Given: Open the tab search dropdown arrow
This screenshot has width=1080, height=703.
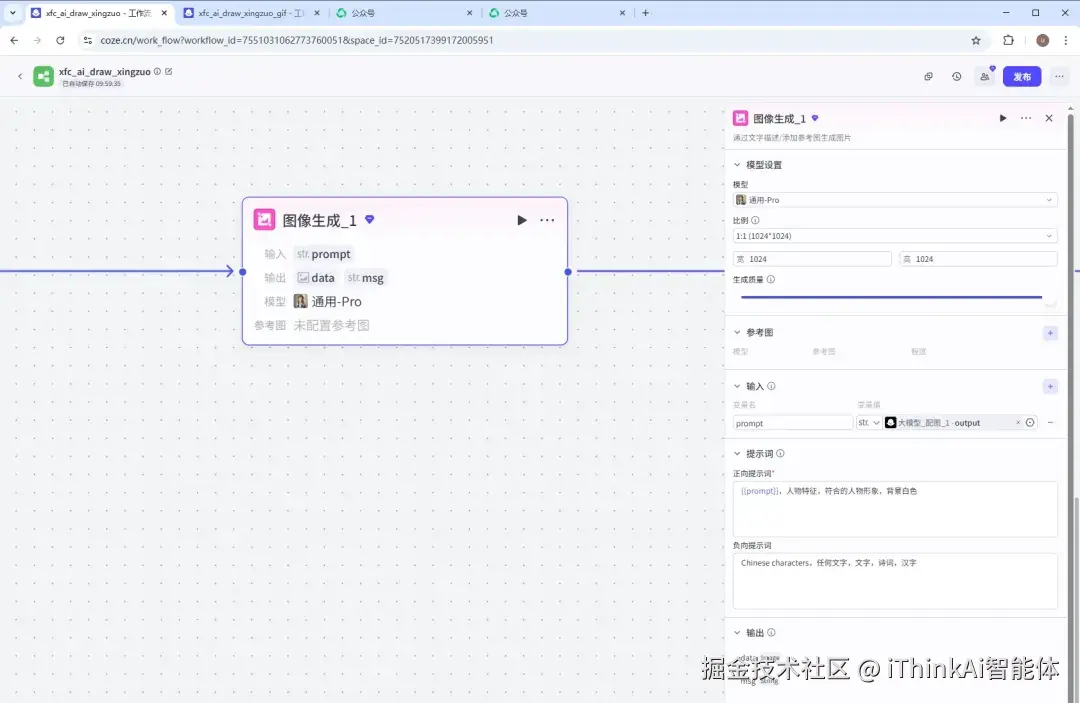Looking at the screenshot, I should (12, 13).
